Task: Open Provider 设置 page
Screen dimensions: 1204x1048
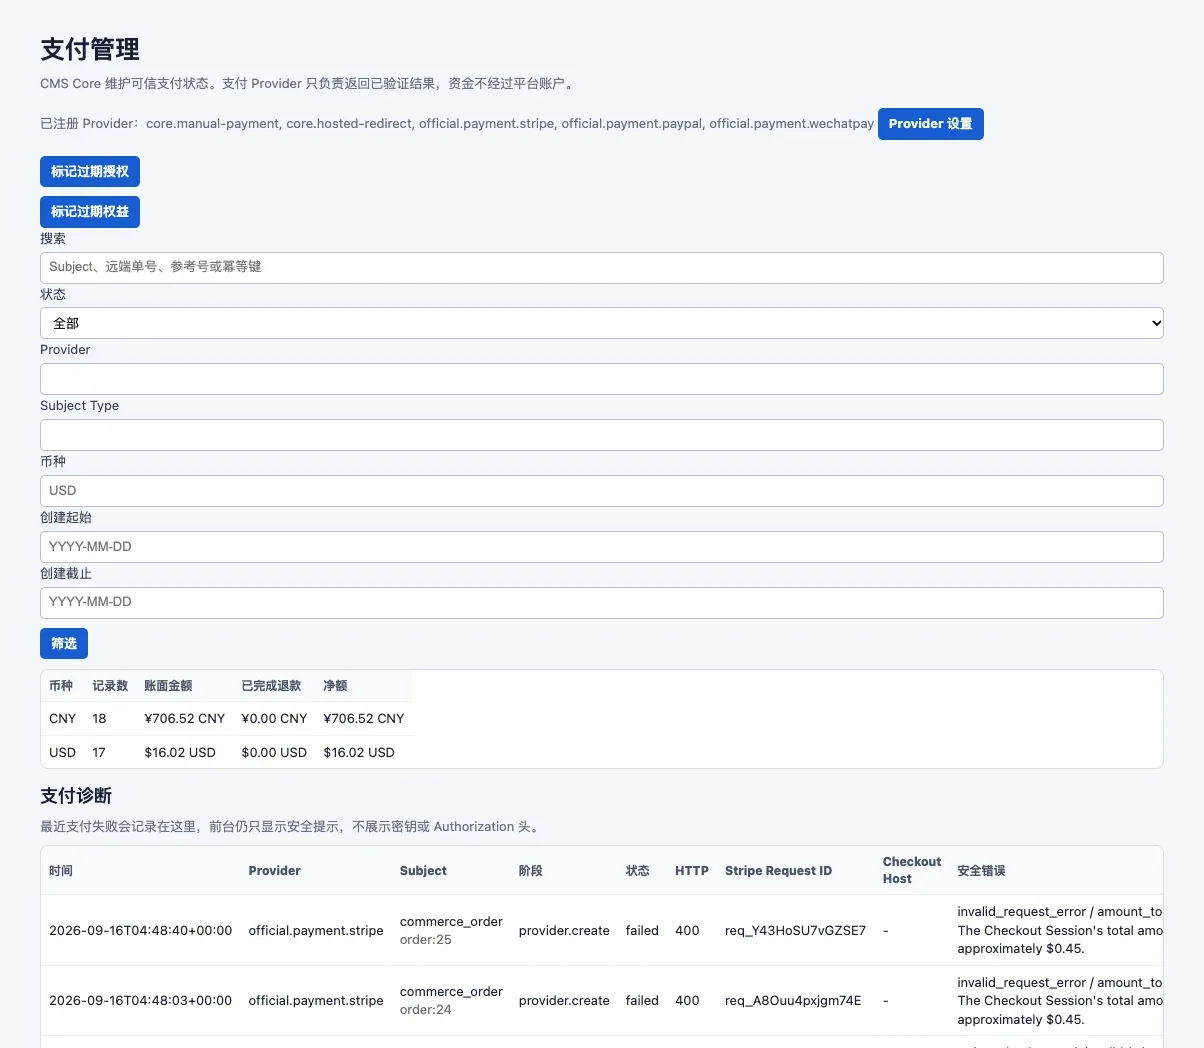Action: [x=930, y=124]
